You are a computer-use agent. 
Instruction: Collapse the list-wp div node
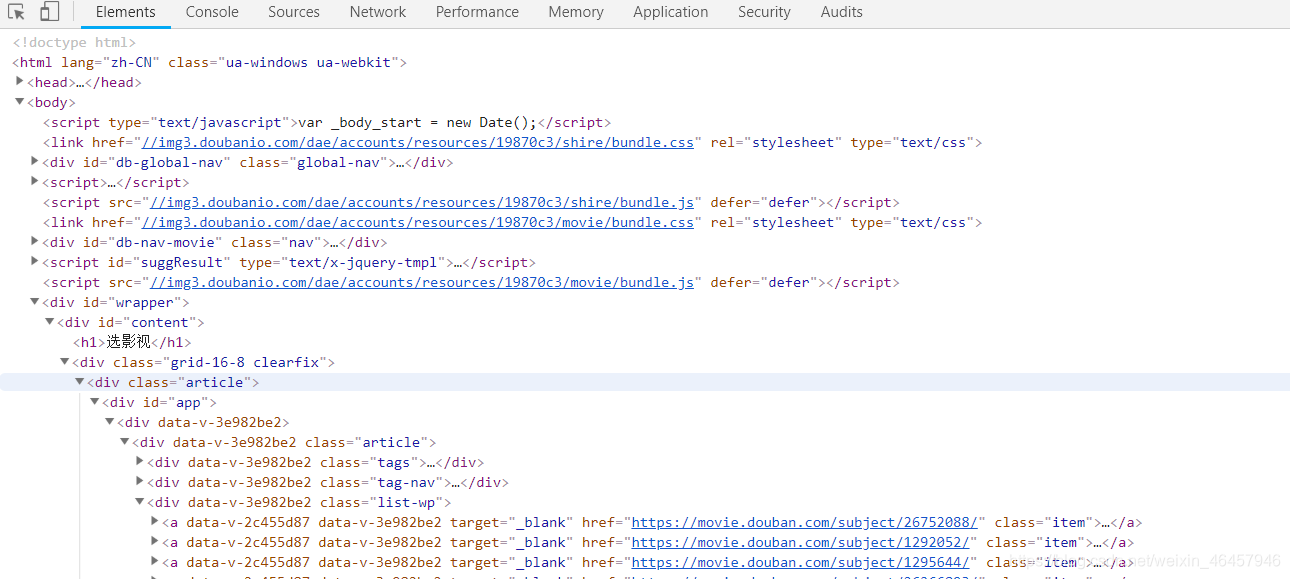[x=140, y=502]
